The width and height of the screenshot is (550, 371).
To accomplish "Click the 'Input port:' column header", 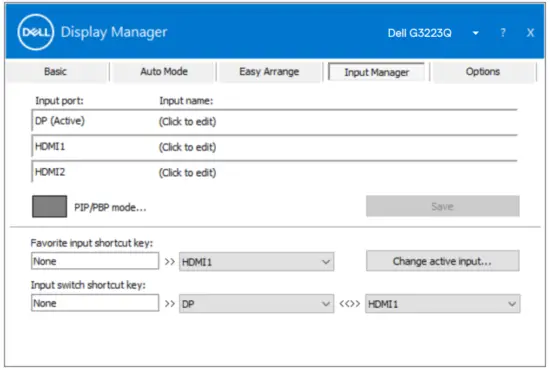I will point(59,101).
